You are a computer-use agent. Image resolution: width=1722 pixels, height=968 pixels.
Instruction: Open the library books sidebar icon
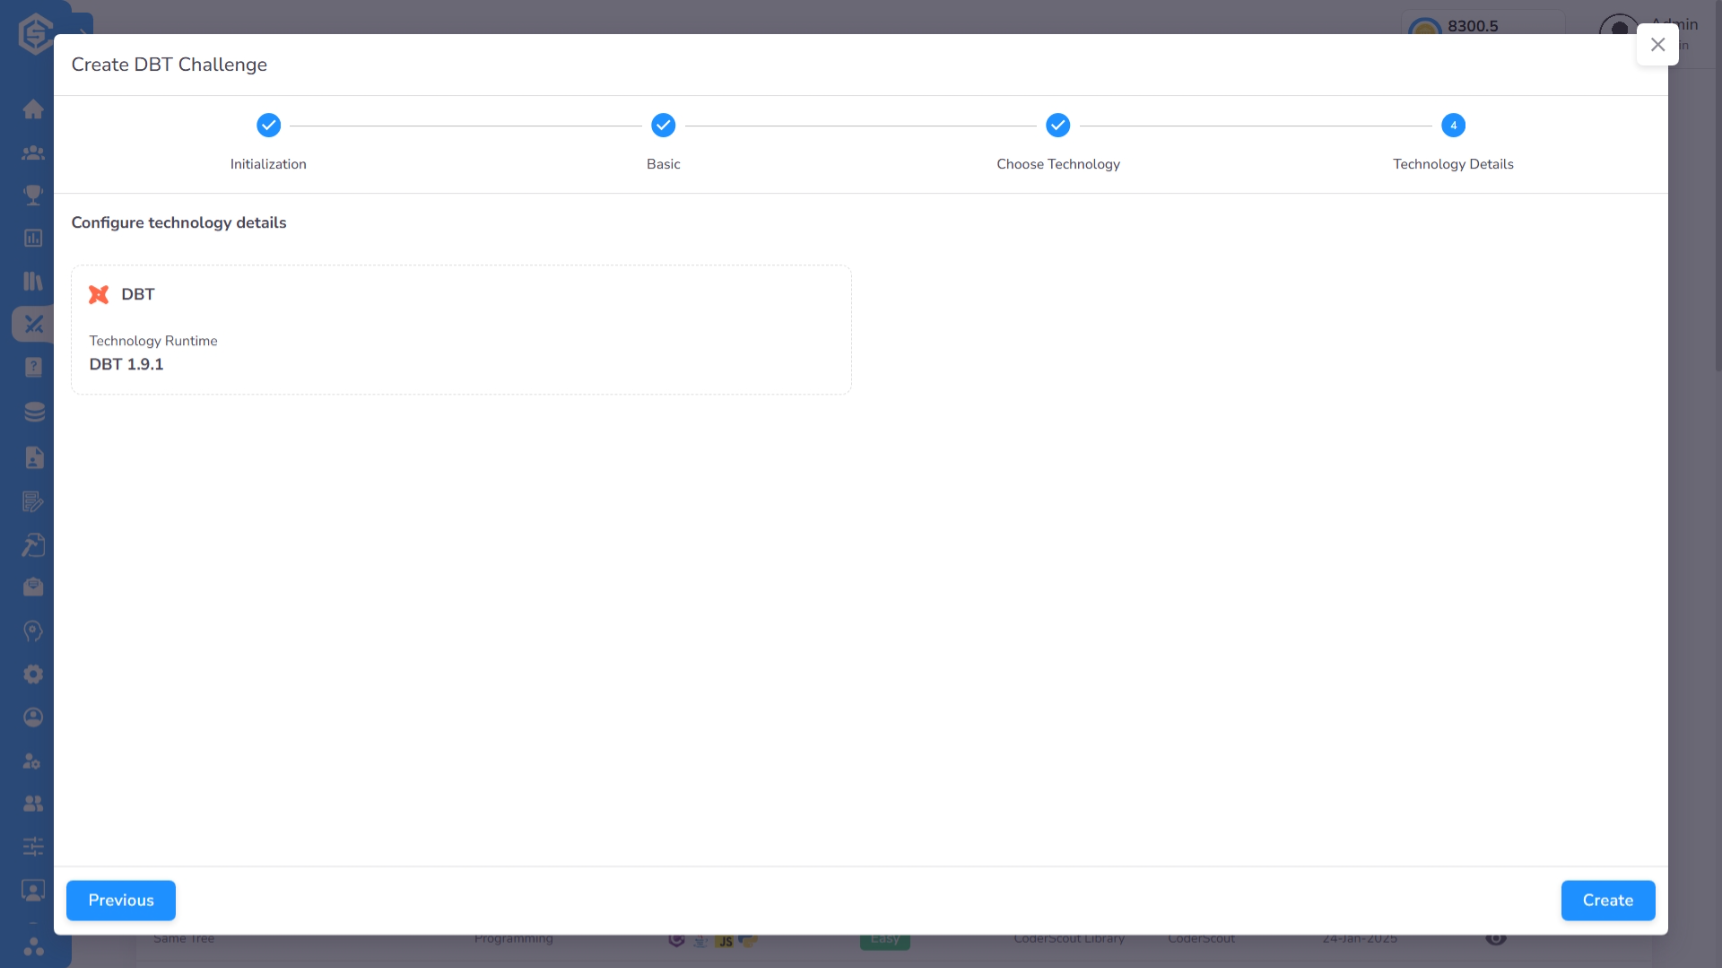(33, 281)
